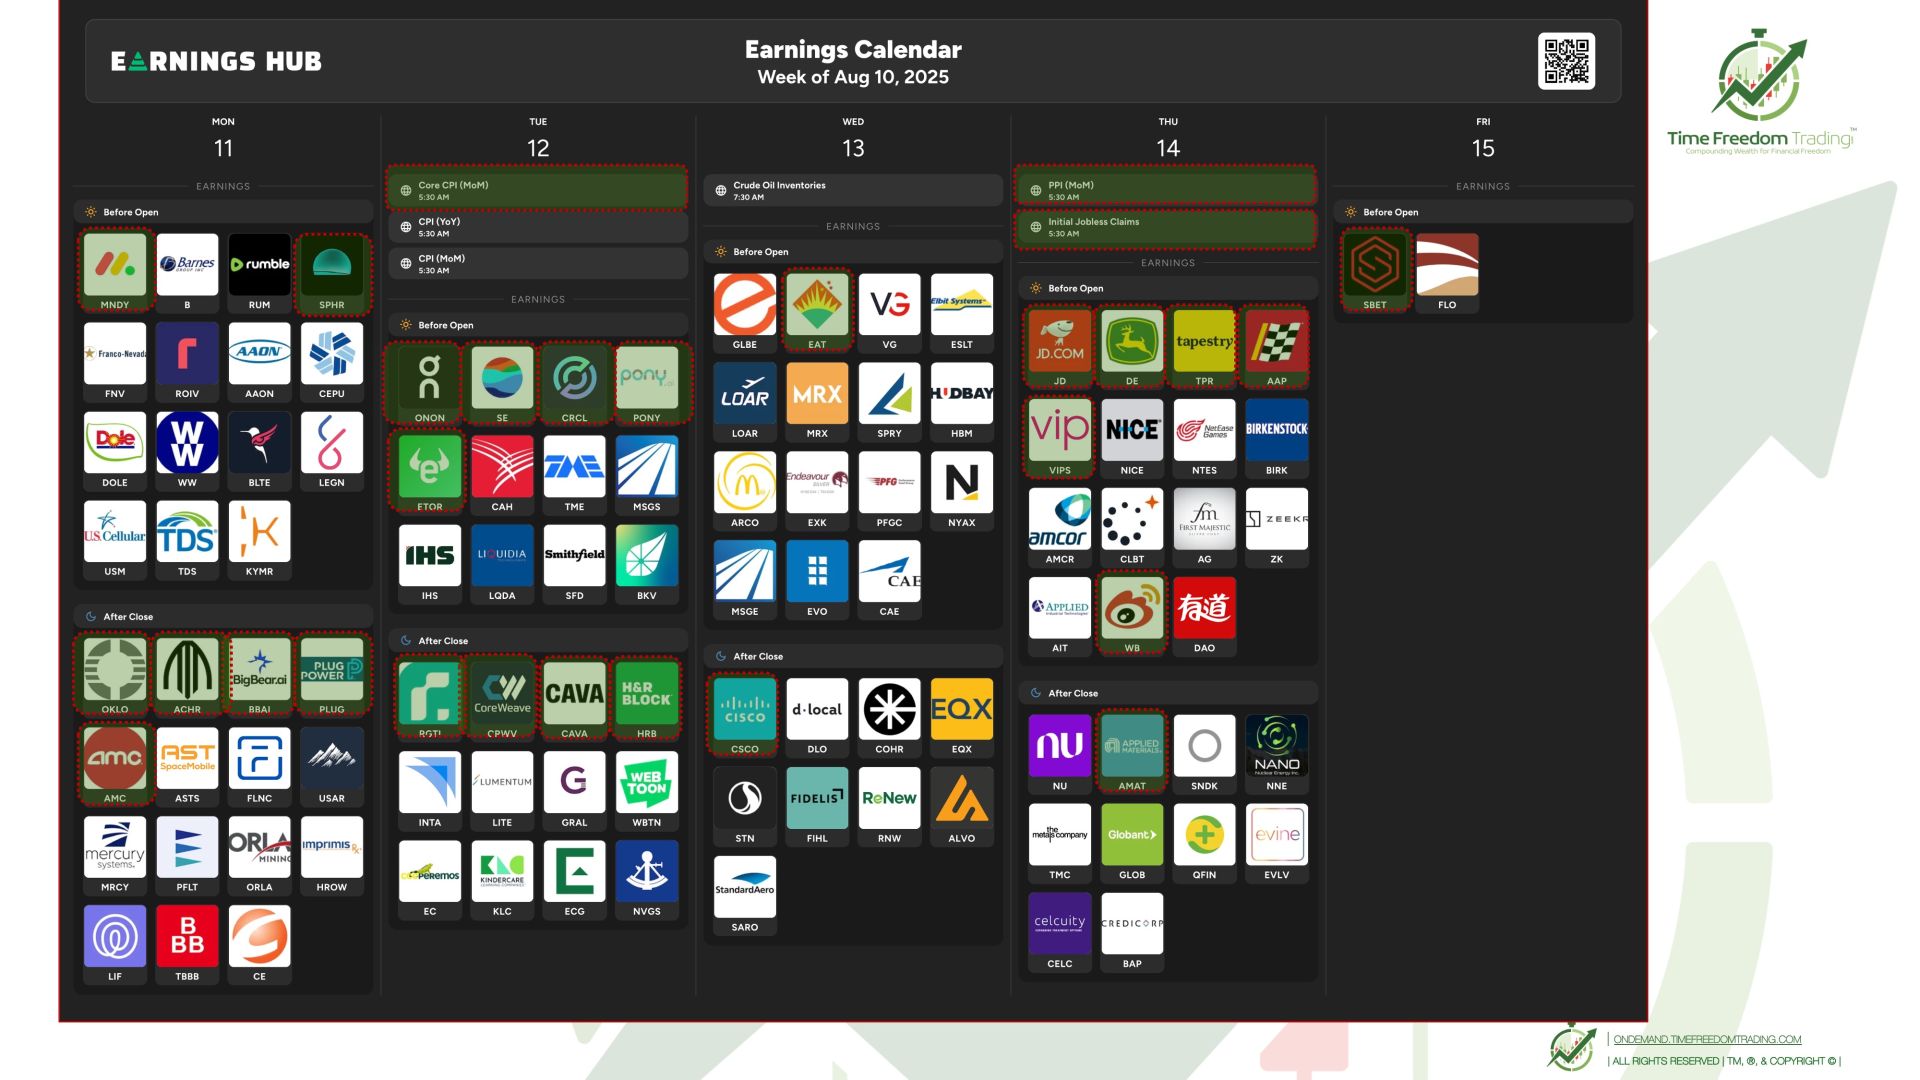Open the PPI (MoM) event
1920x1080 pixels.
(1167, 190)
